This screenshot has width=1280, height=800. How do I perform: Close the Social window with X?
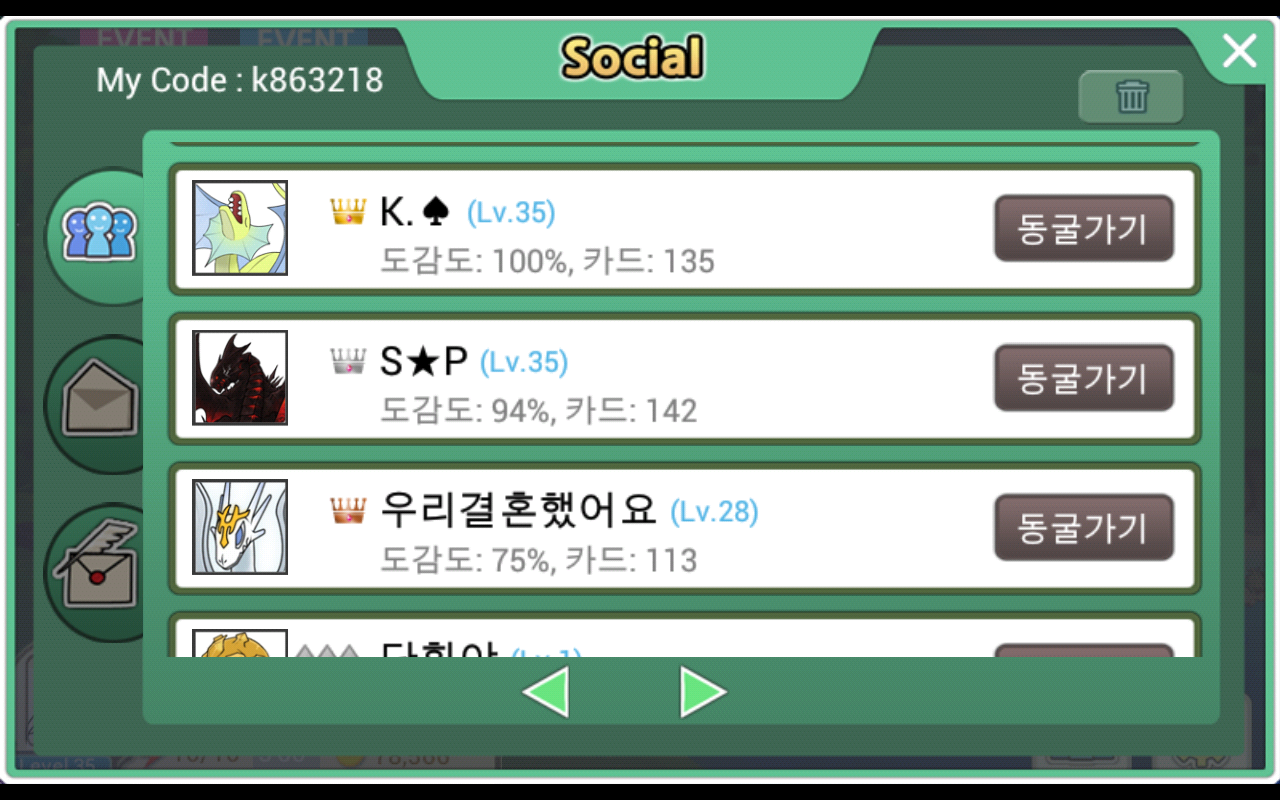point(1239,50)
